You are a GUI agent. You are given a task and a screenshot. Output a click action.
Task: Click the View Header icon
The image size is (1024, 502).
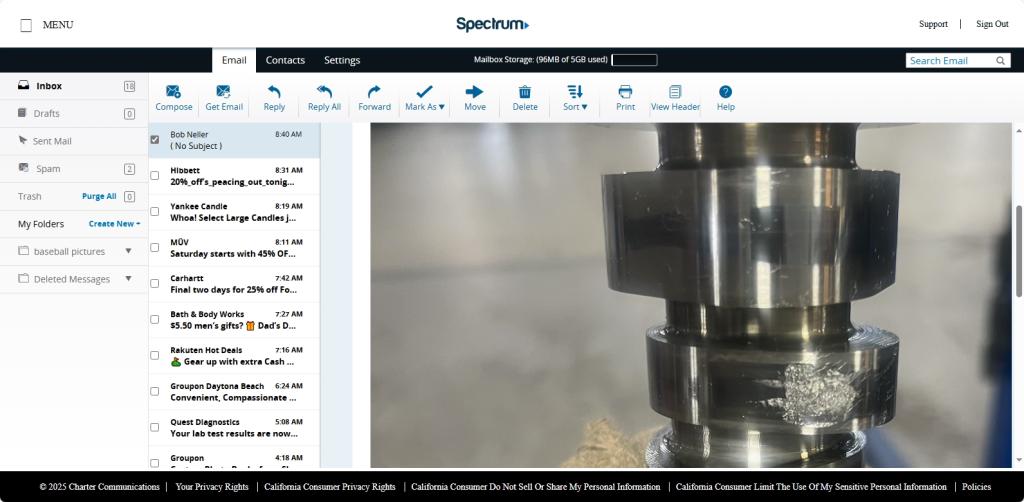pos(675,91)
